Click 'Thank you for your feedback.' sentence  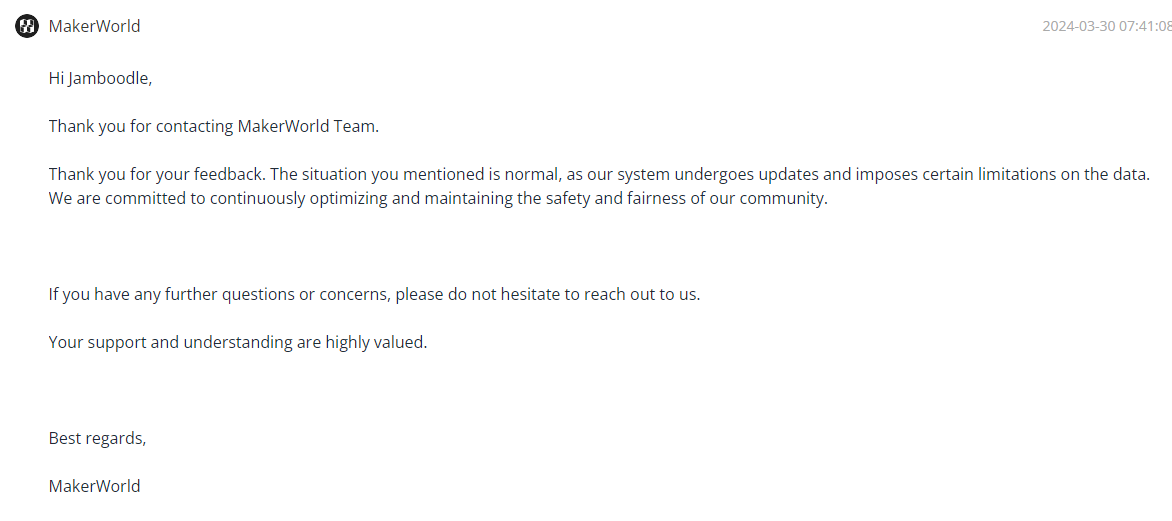point(157,174)
